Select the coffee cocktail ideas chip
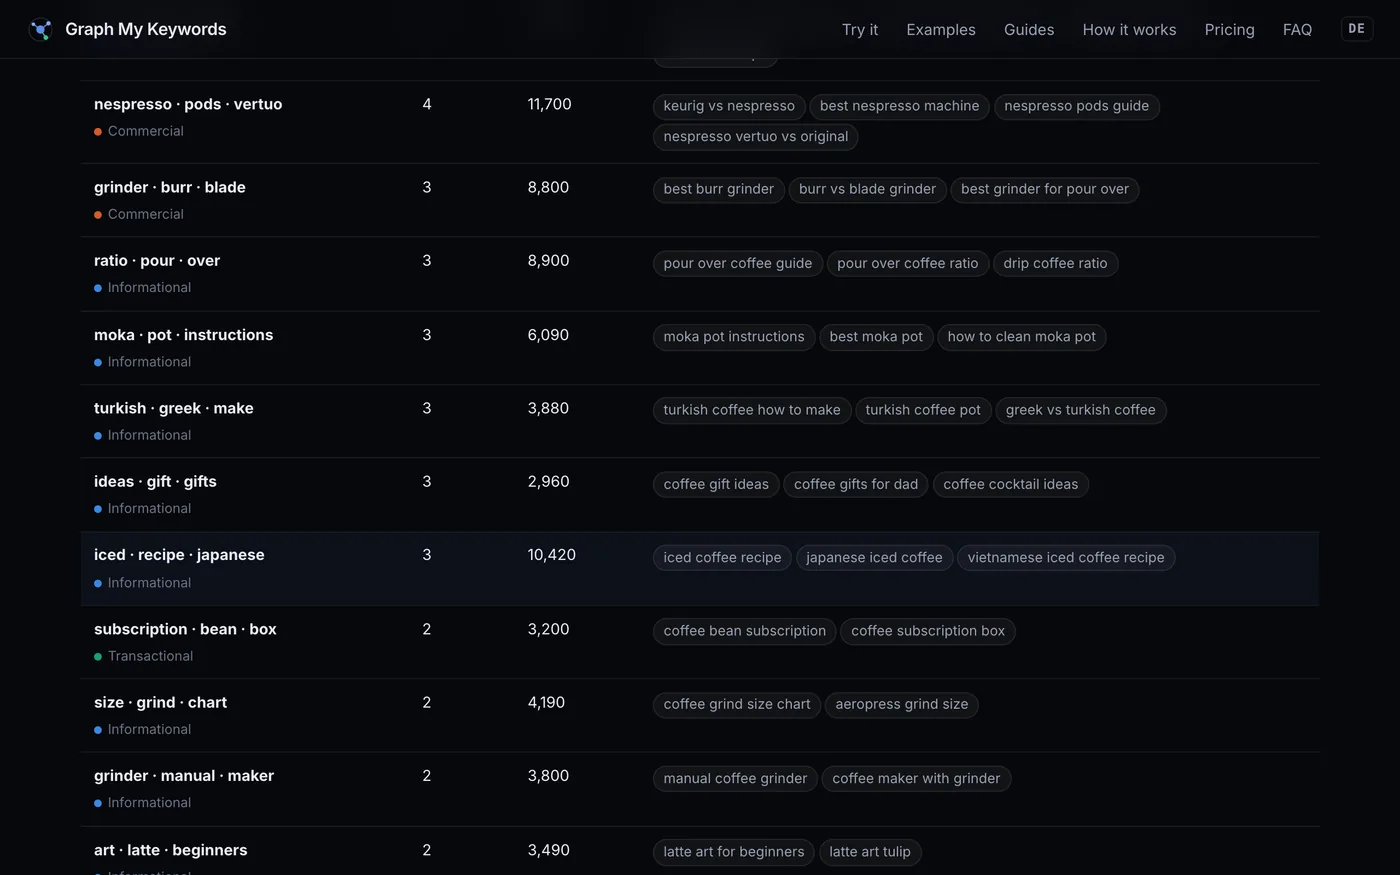Screen dimensions: 1400x875 [1010, 484]
